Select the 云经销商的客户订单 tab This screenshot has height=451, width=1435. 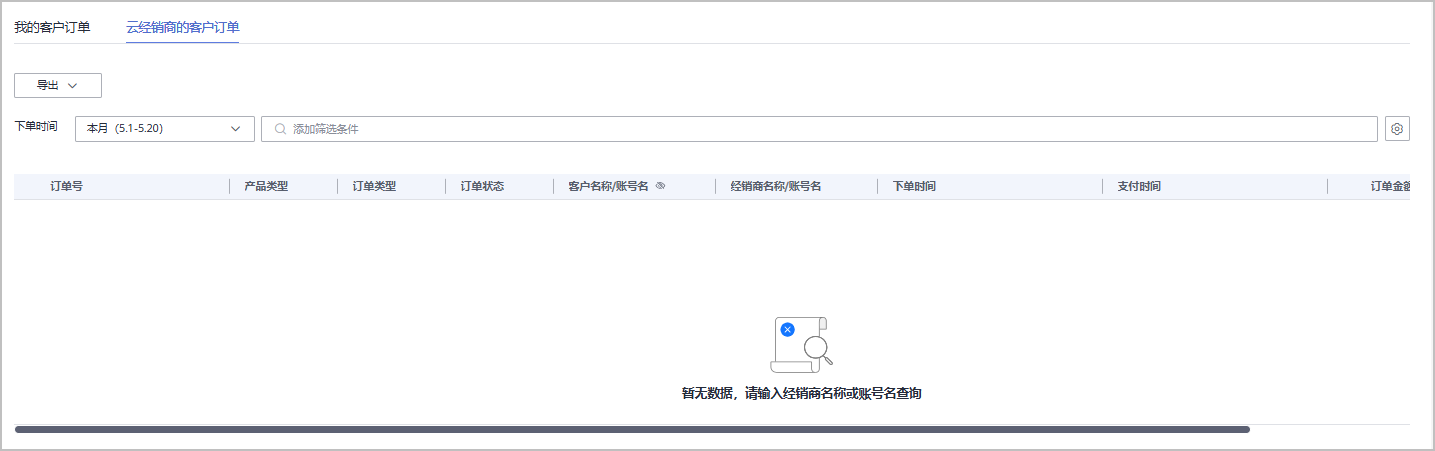pyautogui.click(x=182, y=27)
